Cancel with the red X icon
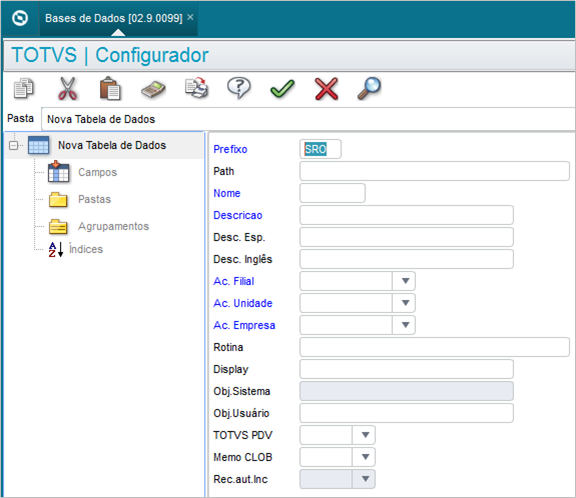The height and width of the screenshot is (498, 576). [326, 89]
